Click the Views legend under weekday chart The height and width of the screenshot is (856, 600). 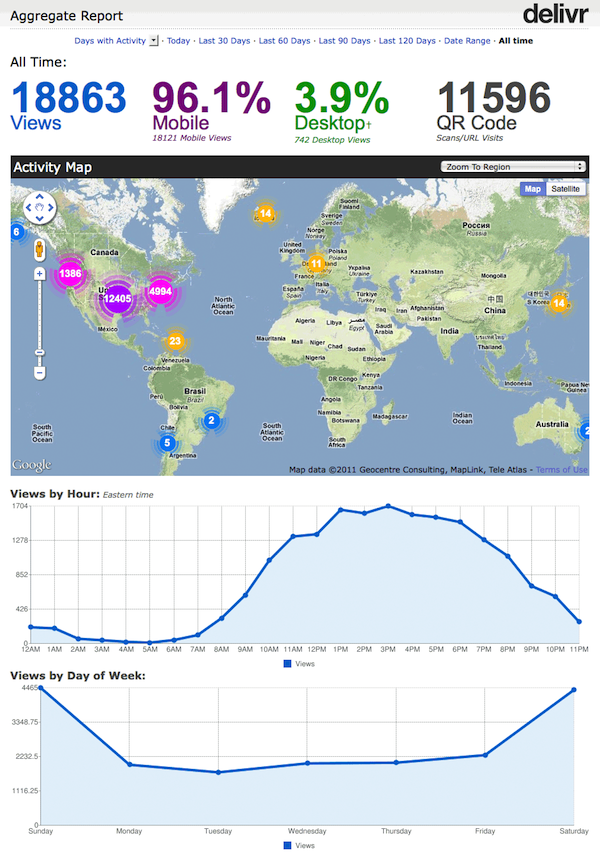point(299,846)
